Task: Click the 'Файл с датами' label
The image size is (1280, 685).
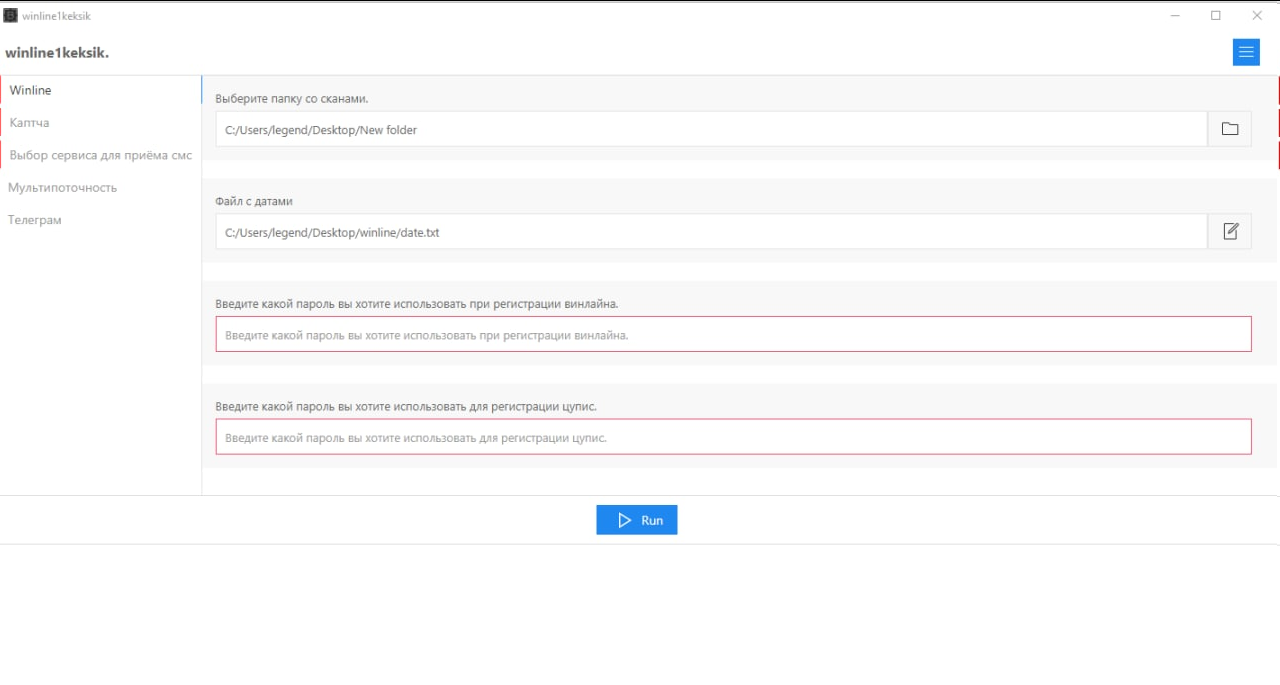Action: coord(254,201)
